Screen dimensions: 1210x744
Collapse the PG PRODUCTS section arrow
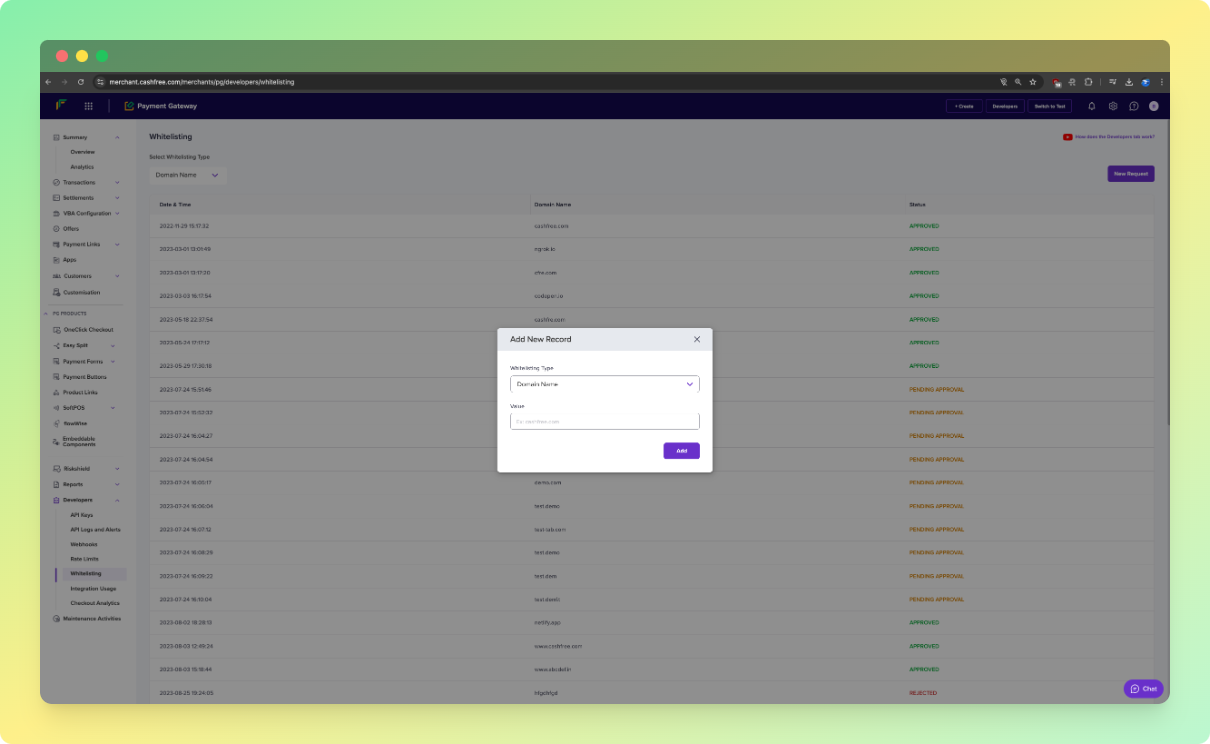coord(46,313)
